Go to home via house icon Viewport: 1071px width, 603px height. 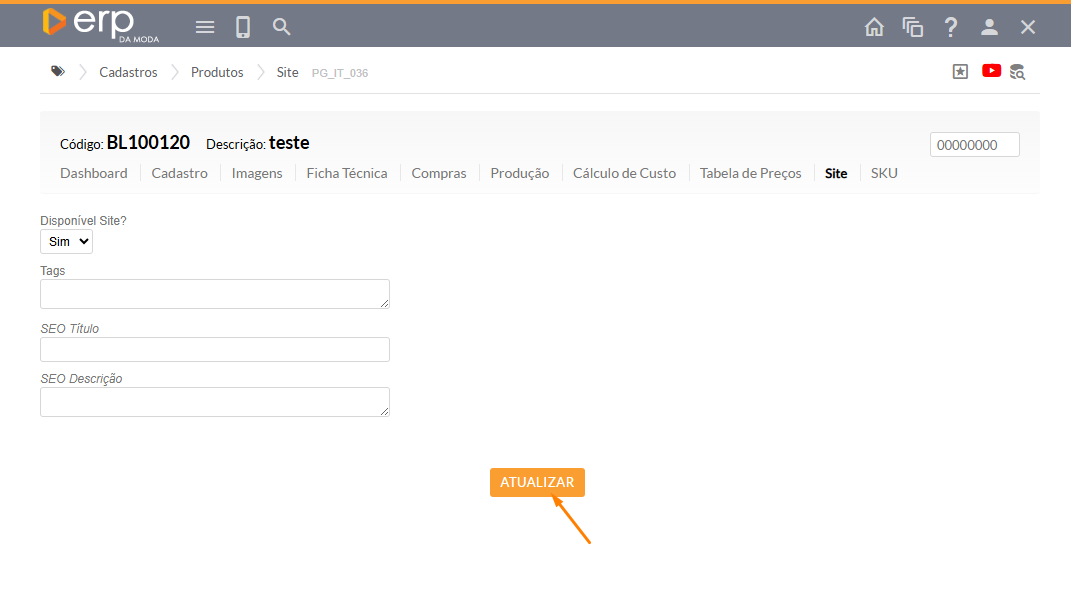coord(874,27)
